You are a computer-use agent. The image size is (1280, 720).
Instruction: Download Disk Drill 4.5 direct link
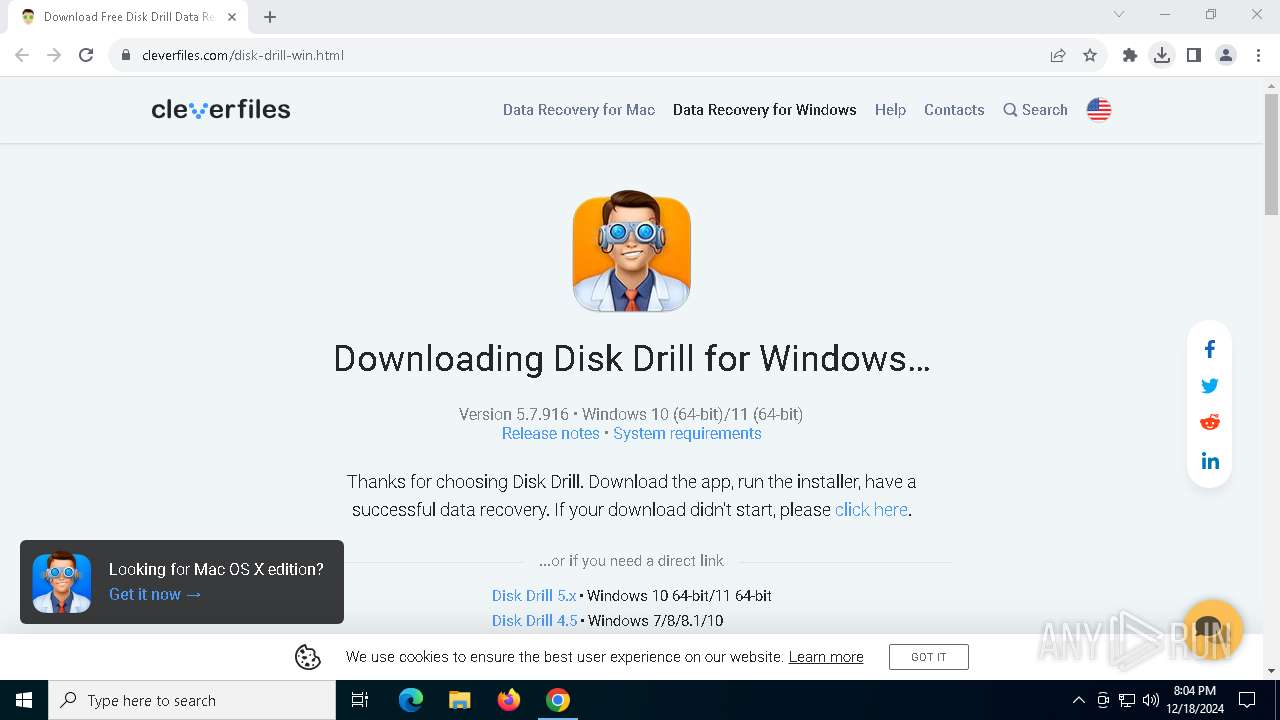(x=535, y=620)
